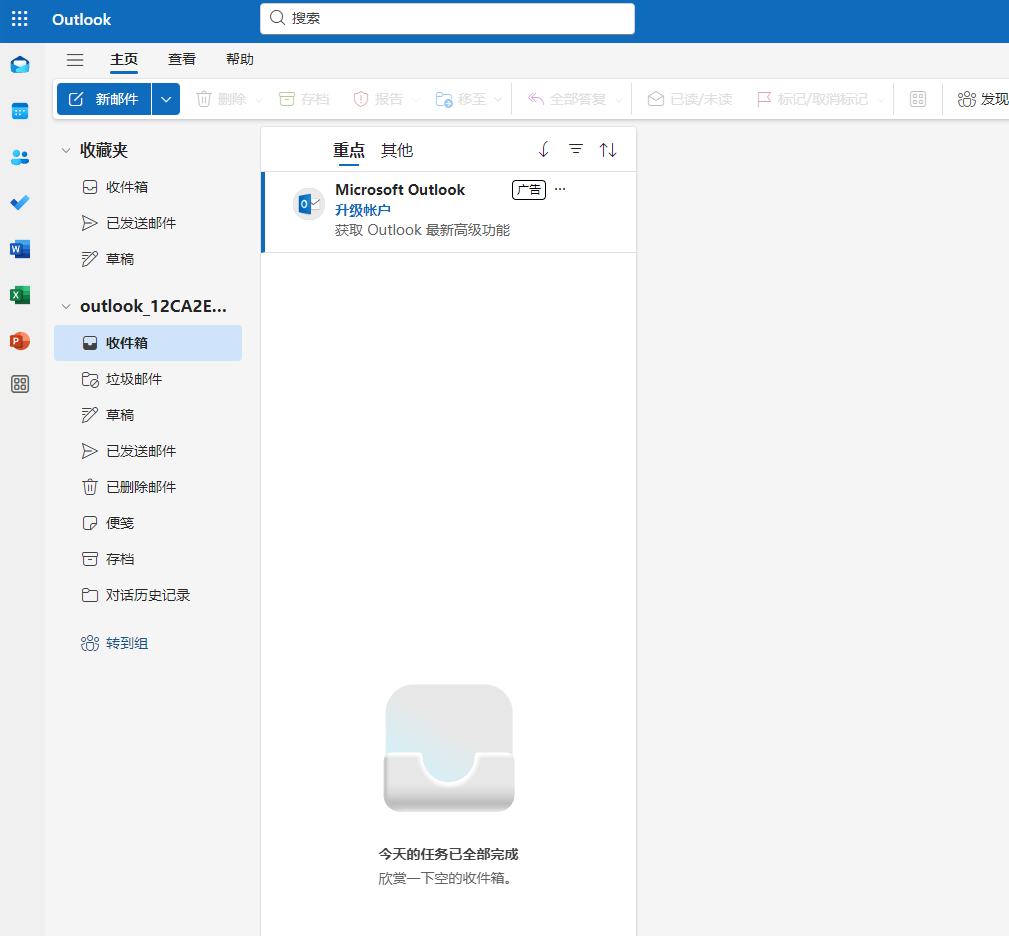The height and width of the screenshot is (936, 1009).
Task: Collapse the 收藏夹 favorites section
Action: point(66,151)
